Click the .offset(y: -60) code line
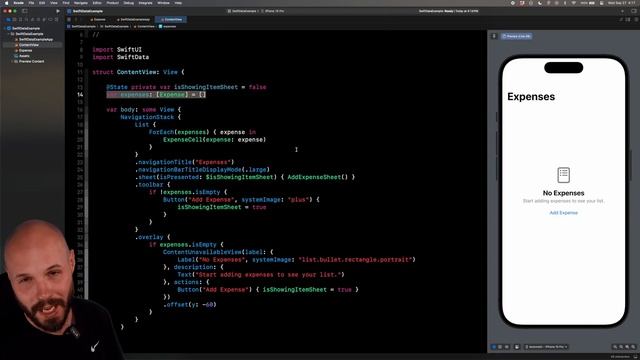This screenshot has width=640, height=360. click(x=190, y=304)
